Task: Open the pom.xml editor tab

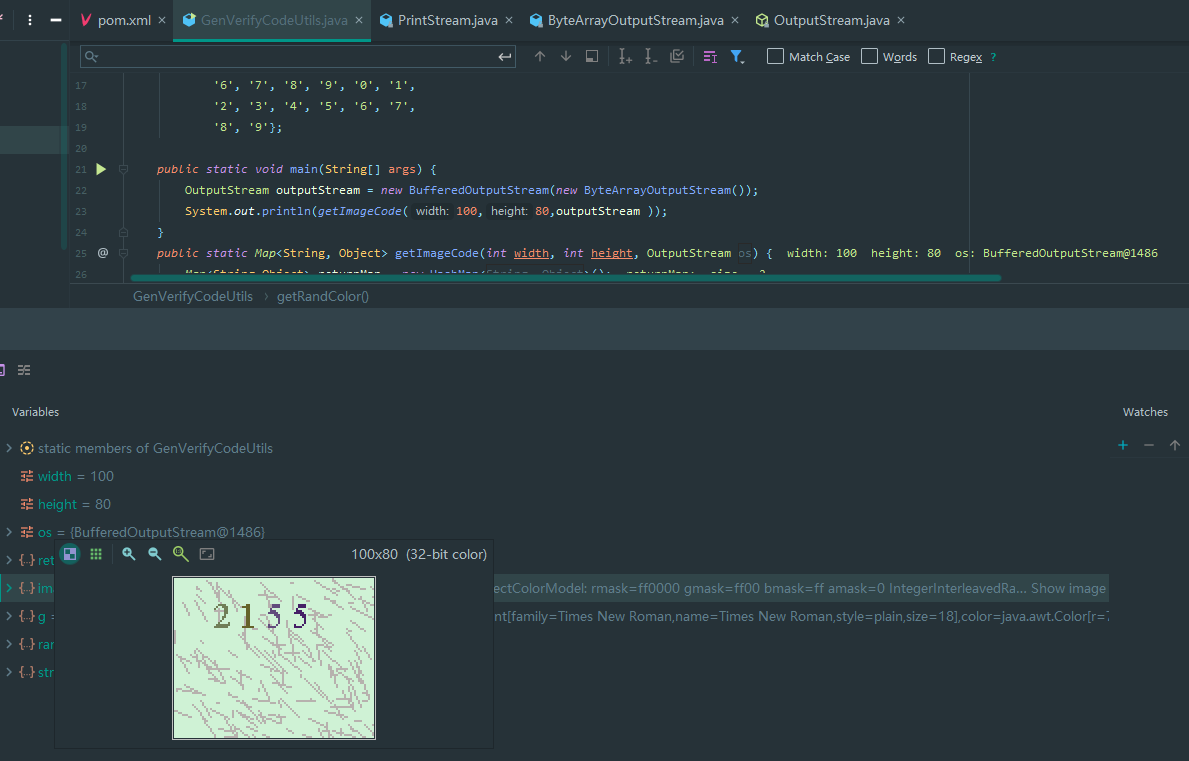Action: [114, 20]
